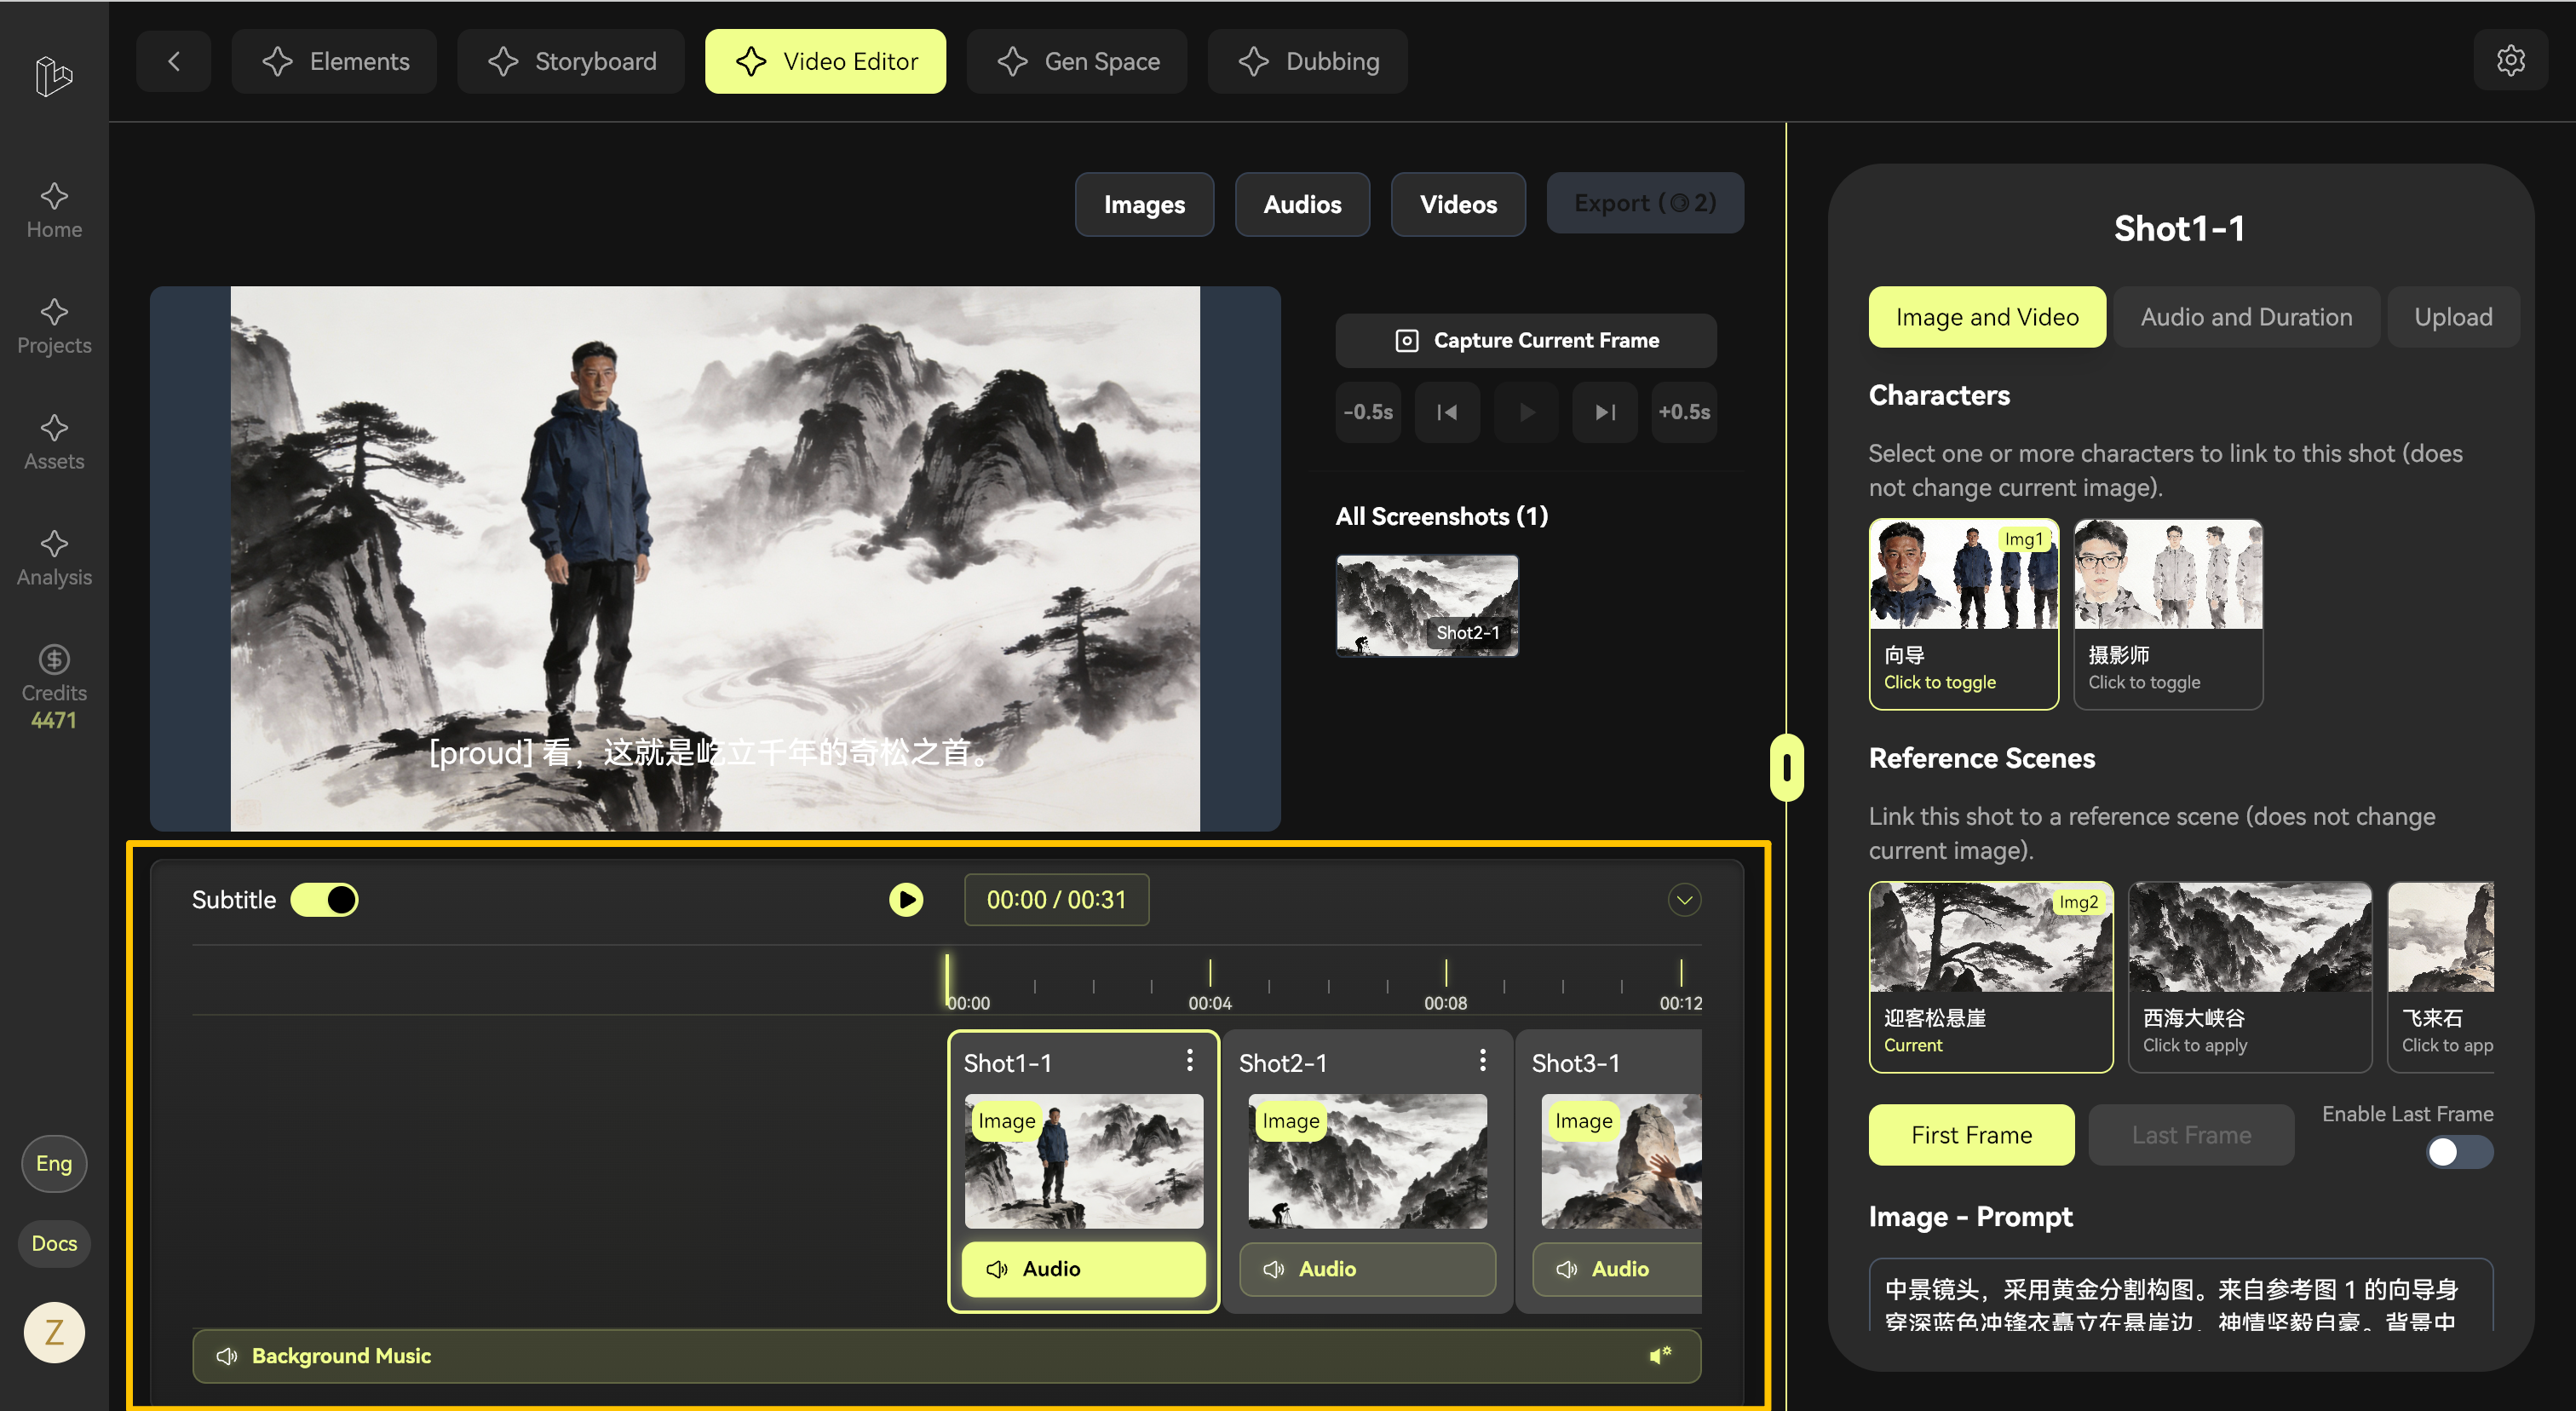Open Shot2-1 screenshot thumbnail
This screenshot has height=1411, width=2576.
pyautogui.click(x=1427, y=605)
